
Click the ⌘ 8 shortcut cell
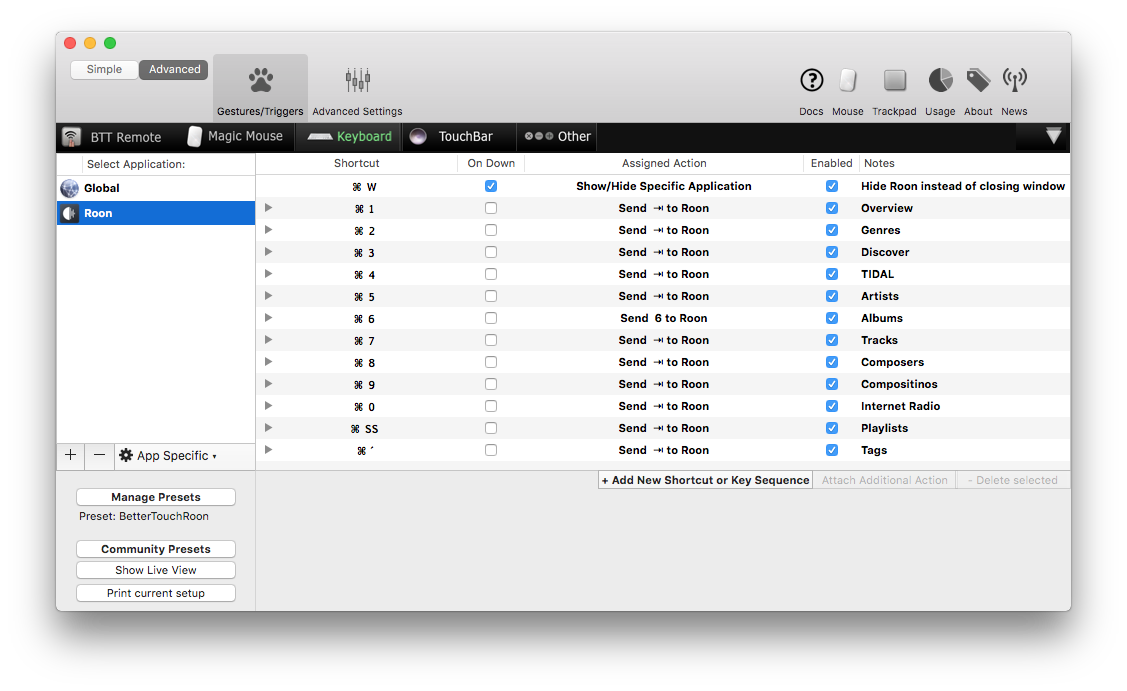click(364, 363)
